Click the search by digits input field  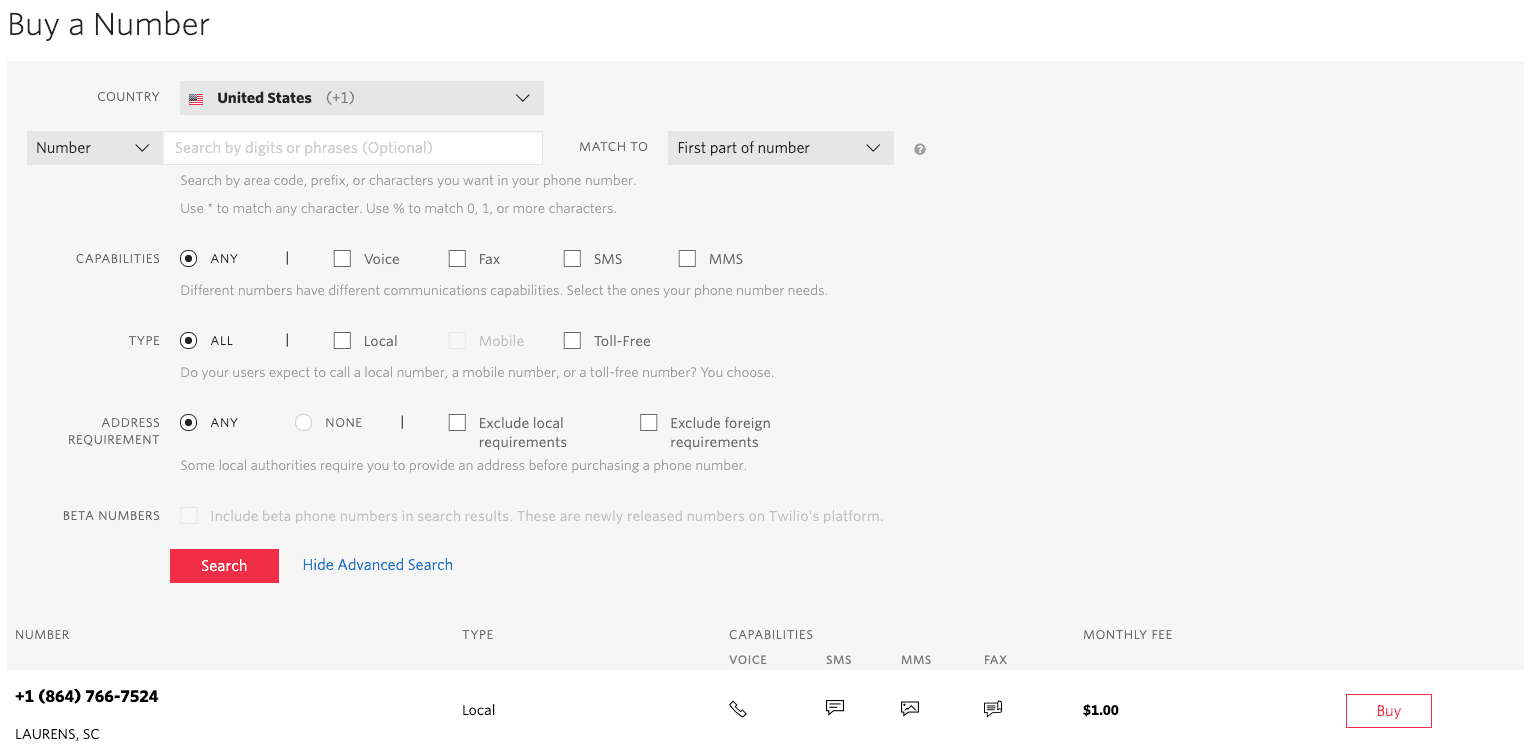pyautogui.click(x=352, y=147)
